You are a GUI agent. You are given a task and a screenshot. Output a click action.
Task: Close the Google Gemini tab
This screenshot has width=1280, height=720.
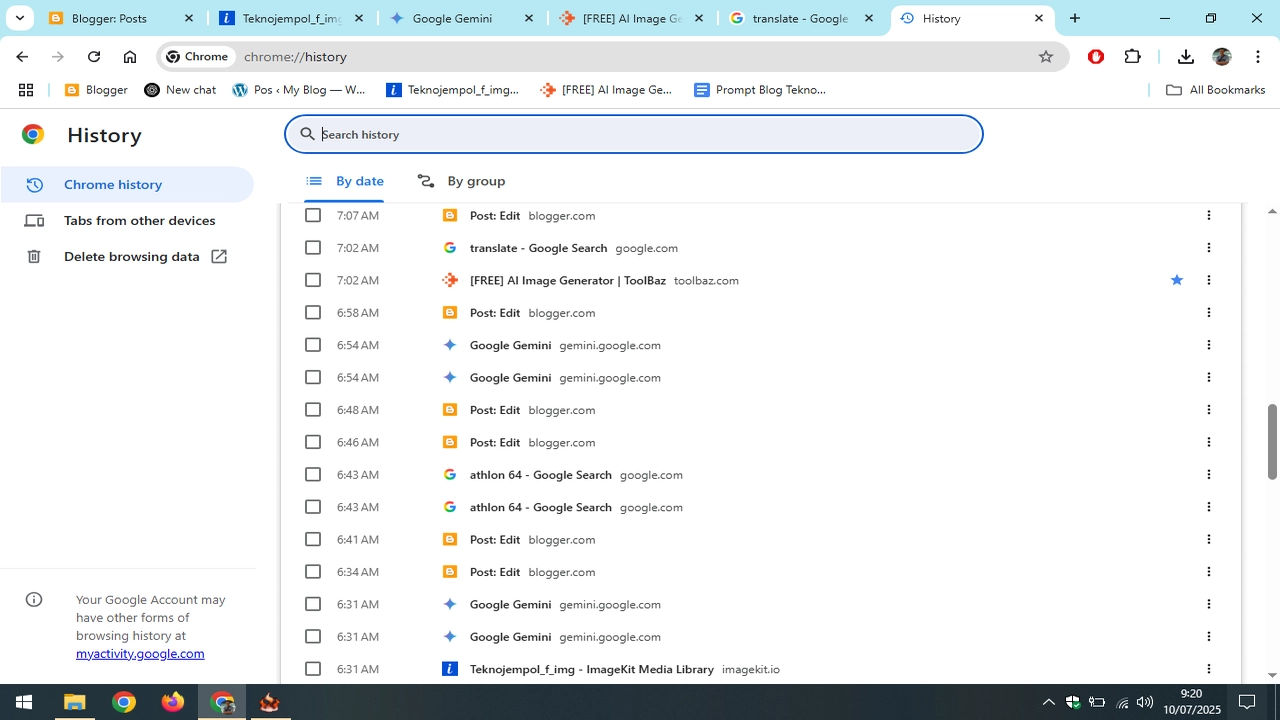click(x=529, y=18)
